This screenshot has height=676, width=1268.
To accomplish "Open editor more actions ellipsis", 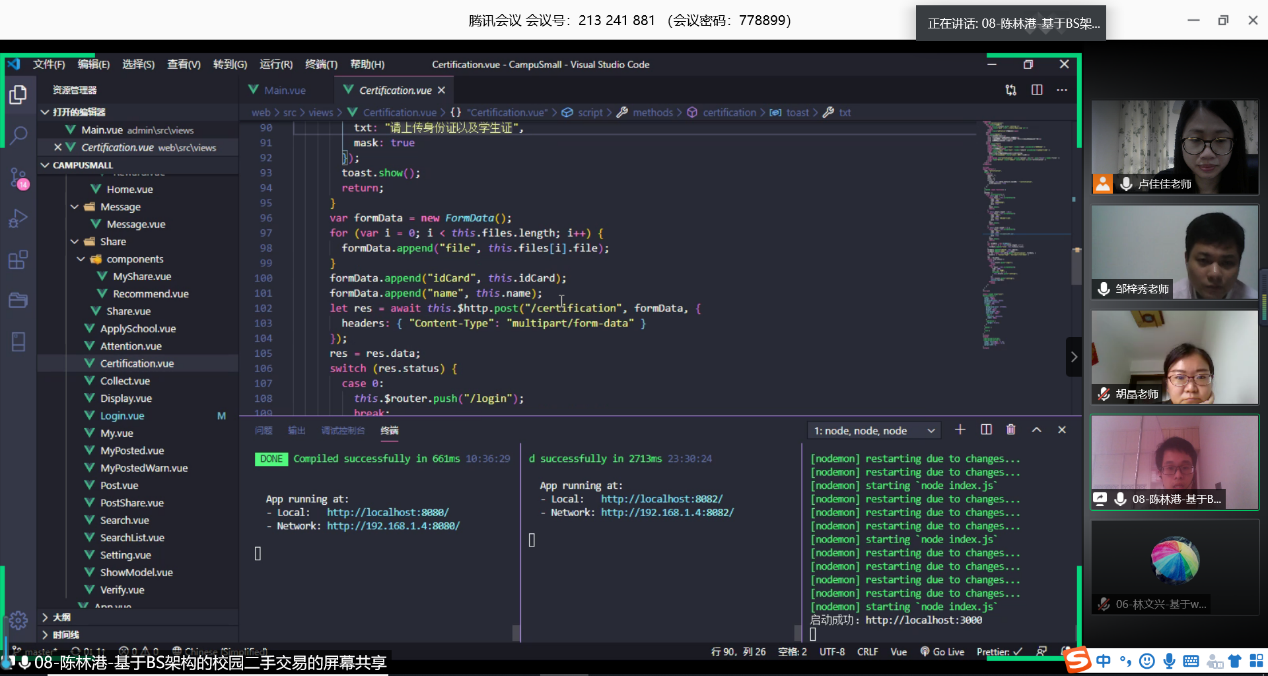I will (1062, 90).
